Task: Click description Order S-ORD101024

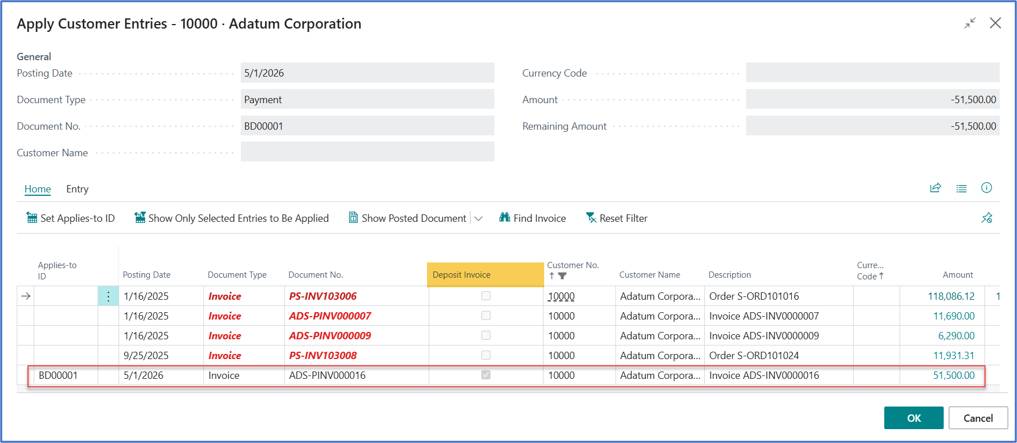Action: [x=754, y=355]
